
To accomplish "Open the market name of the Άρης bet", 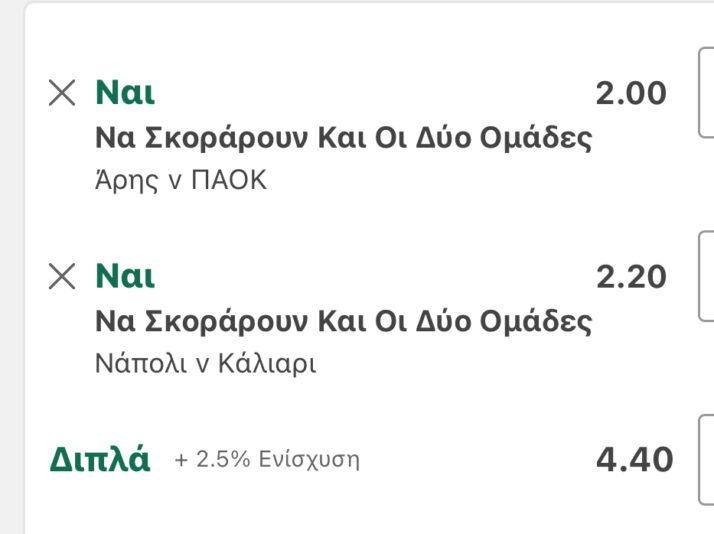I will (x=343, y=138).
